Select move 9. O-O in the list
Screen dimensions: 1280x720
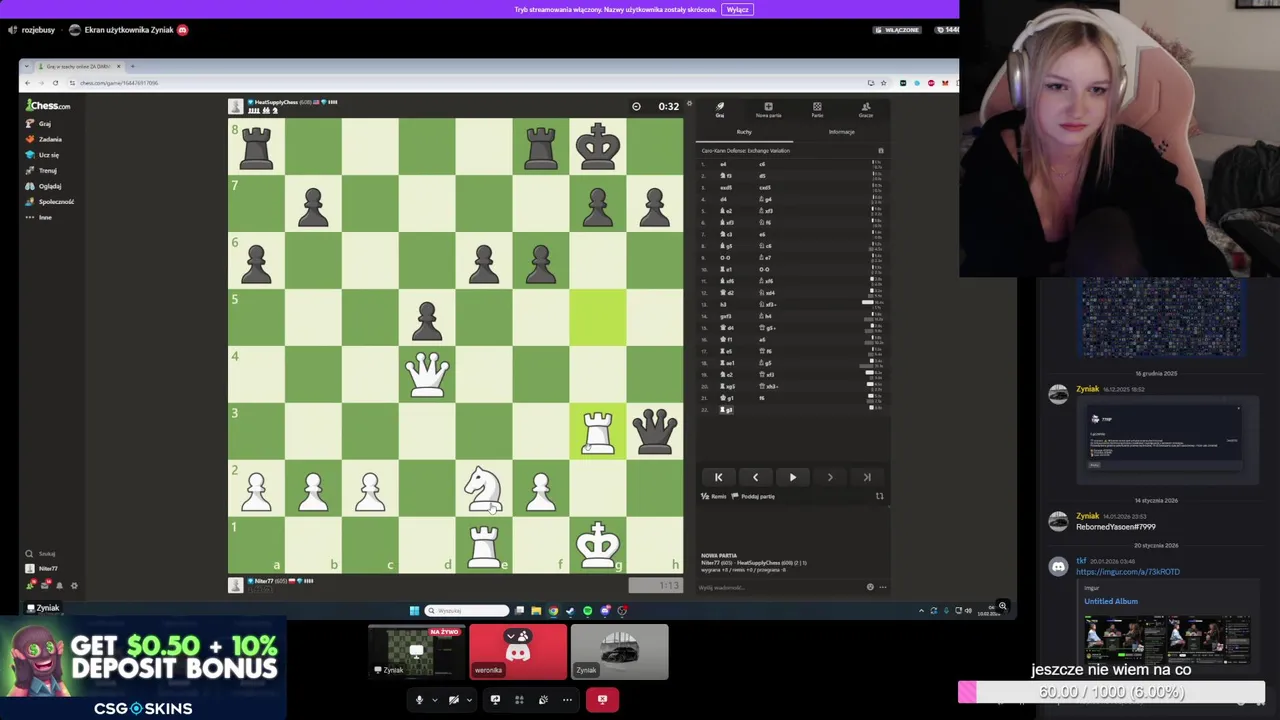click(725, 257)
